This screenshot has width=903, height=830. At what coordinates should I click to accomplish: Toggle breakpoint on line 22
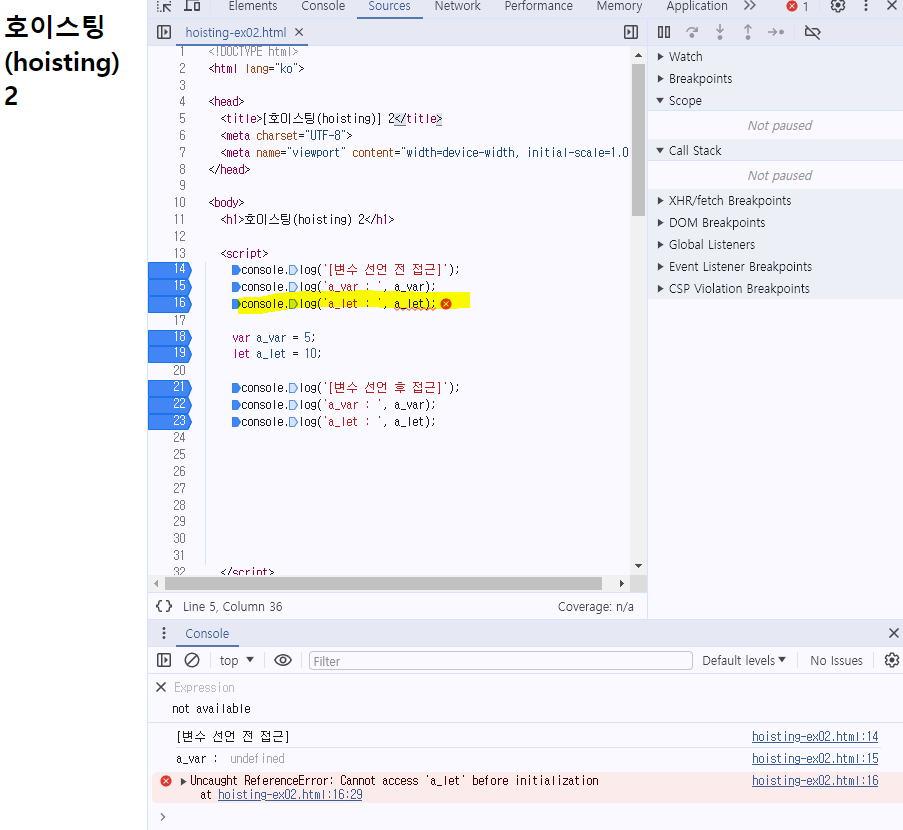(170, 404)
